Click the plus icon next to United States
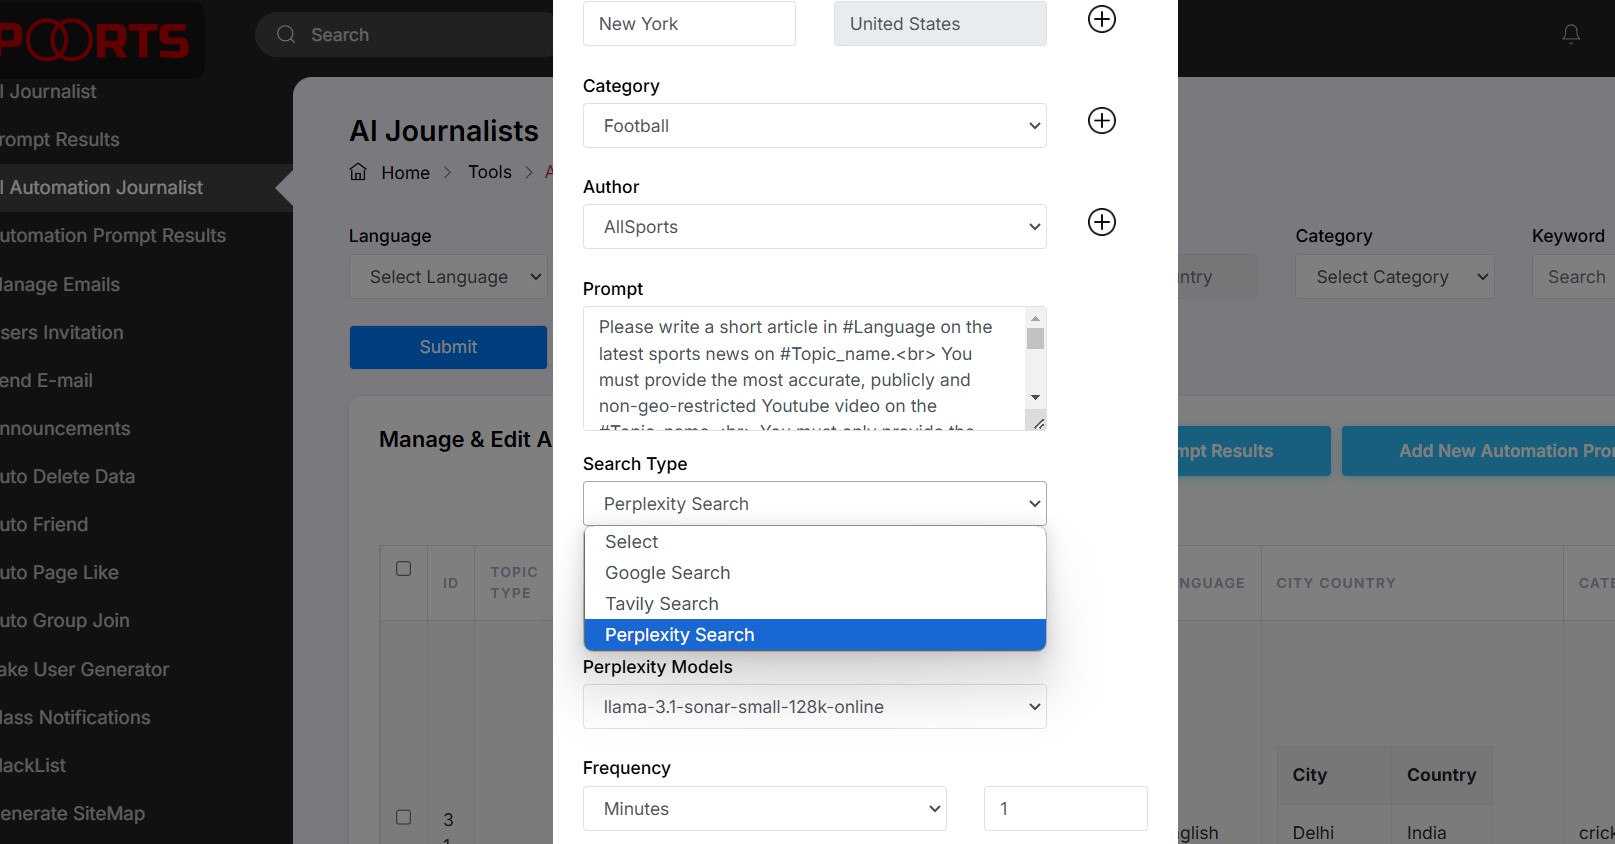Image resolution: width=1615 pixels, height=844 pixels. (1101, 19)
